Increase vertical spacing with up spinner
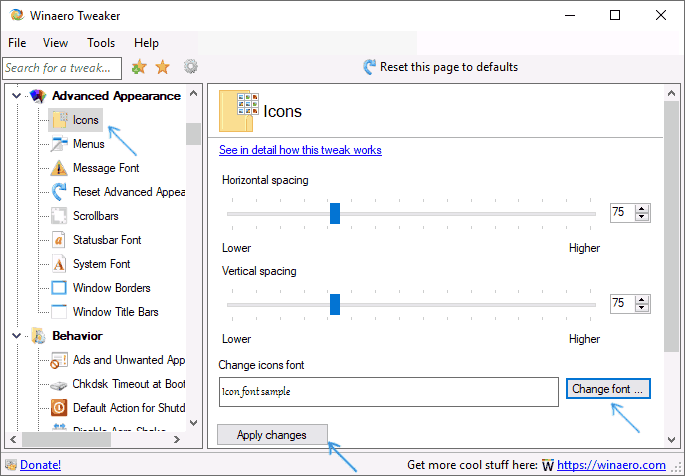 click(642, 300)
